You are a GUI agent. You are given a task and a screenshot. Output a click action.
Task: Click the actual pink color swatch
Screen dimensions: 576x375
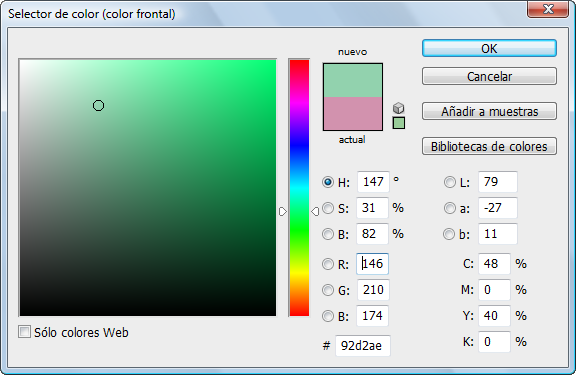353,113
